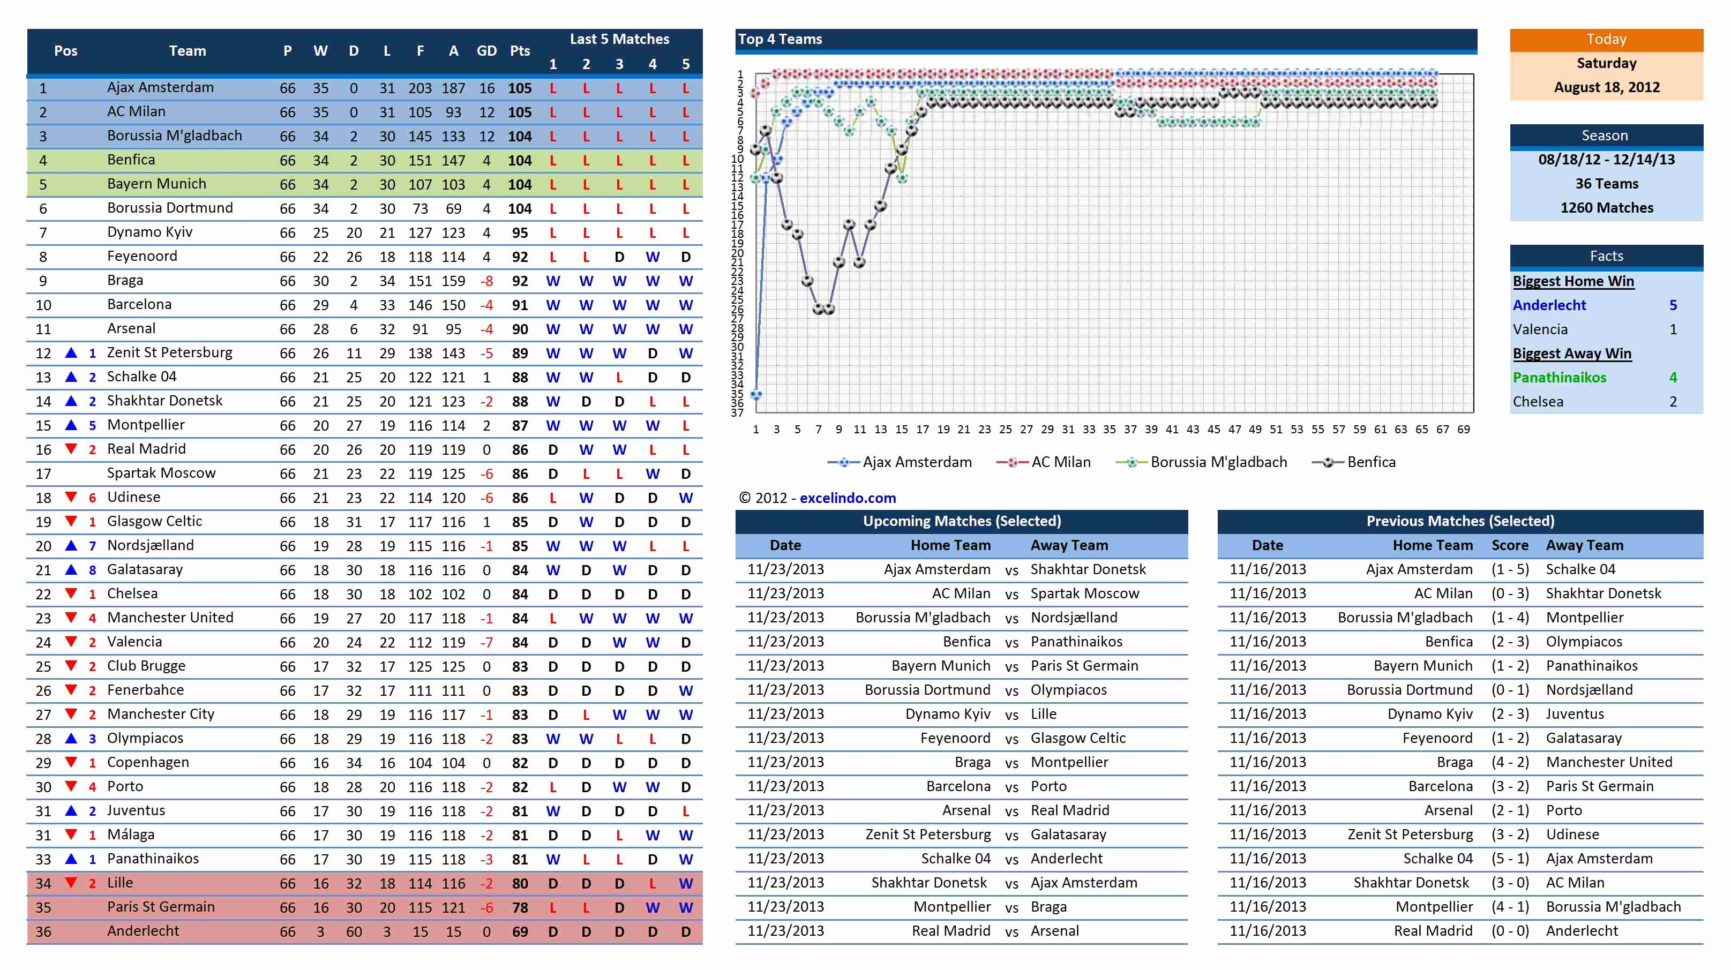Image resolution: width=1731 pixels, height=970 pixels.
Task: Click the red down arrow beside Udinese
Action: click(x=70, y=497)
